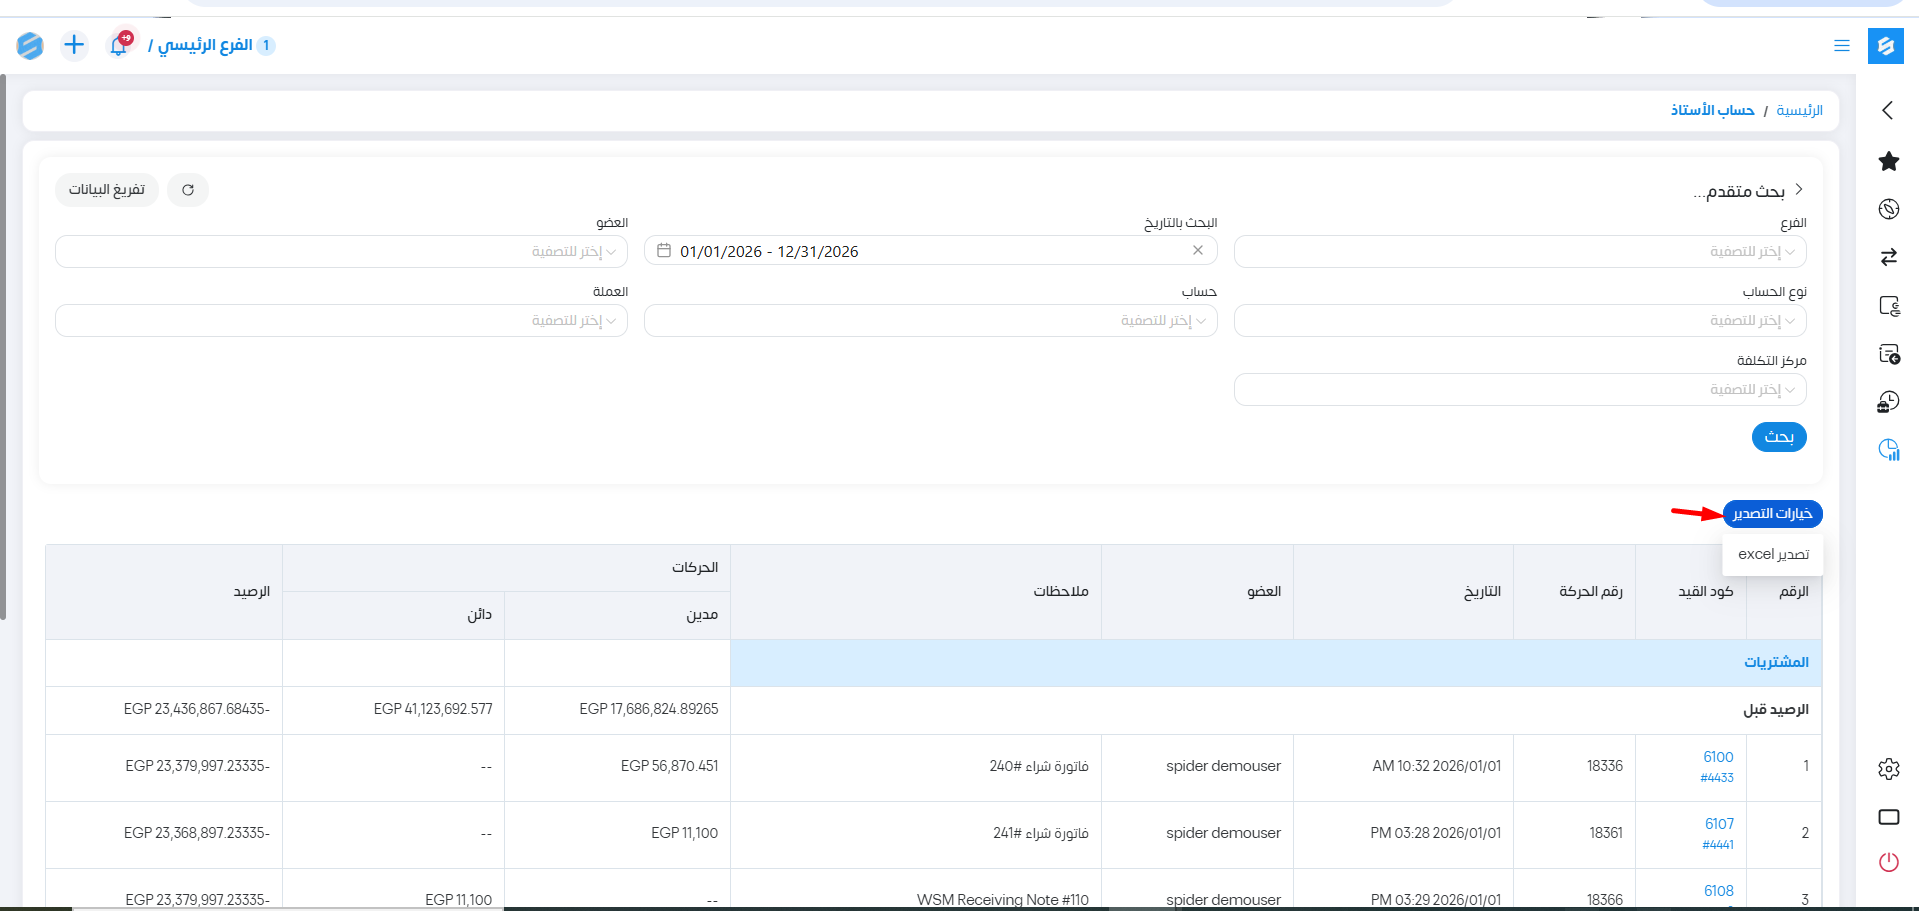The width and height of the screenshot is (1919, 911).
Task: Expand the العملة dropdown
Action: [x=341, y=321]
